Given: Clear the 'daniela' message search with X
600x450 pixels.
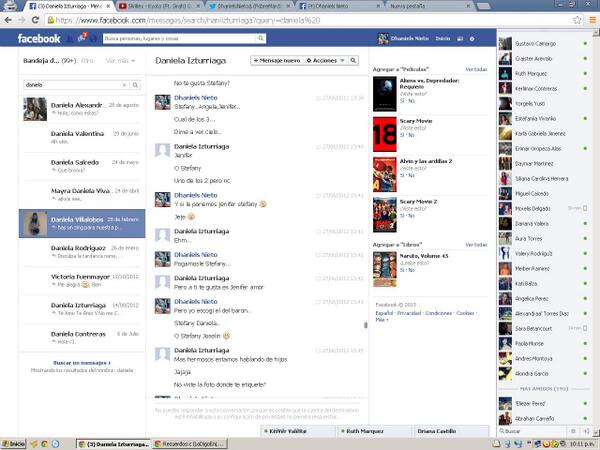Looking at the screenshot, I should coord(124,85).
